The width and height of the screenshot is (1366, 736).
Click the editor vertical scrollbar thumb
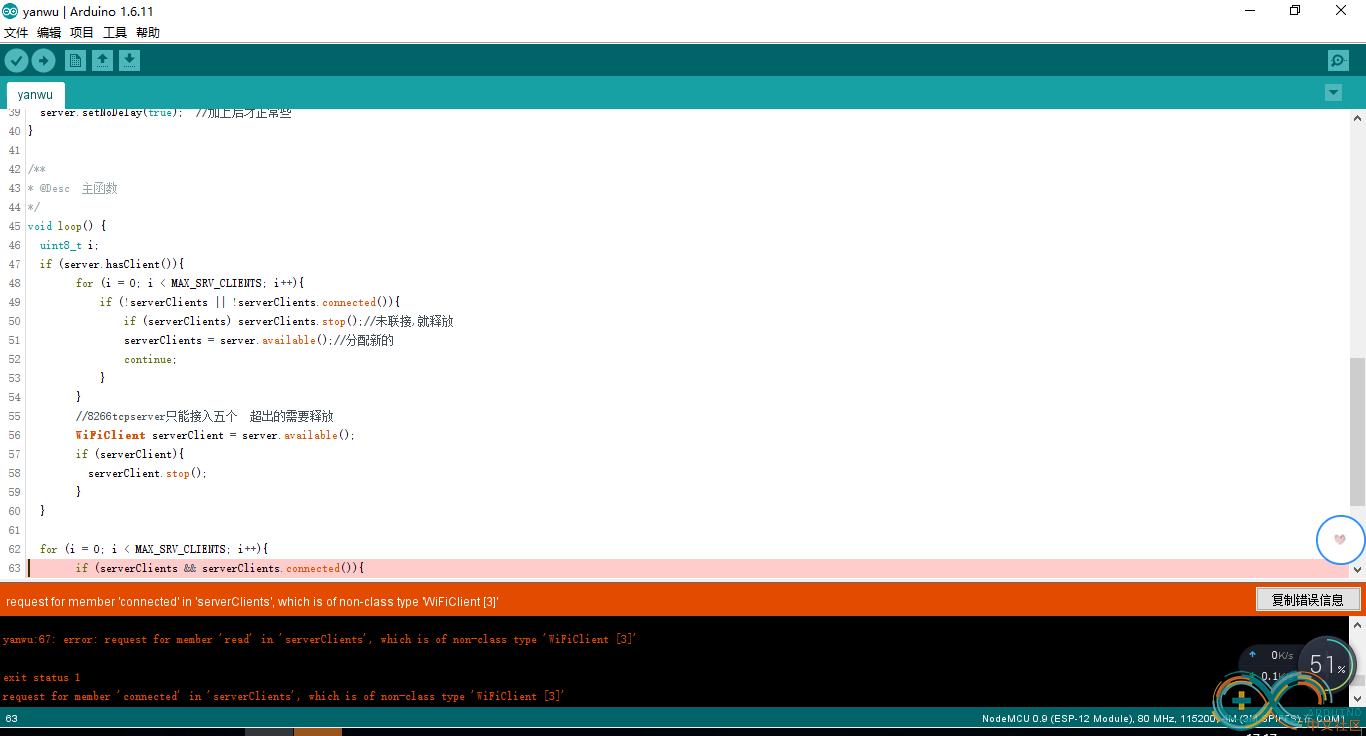(x=1357, y=432)
